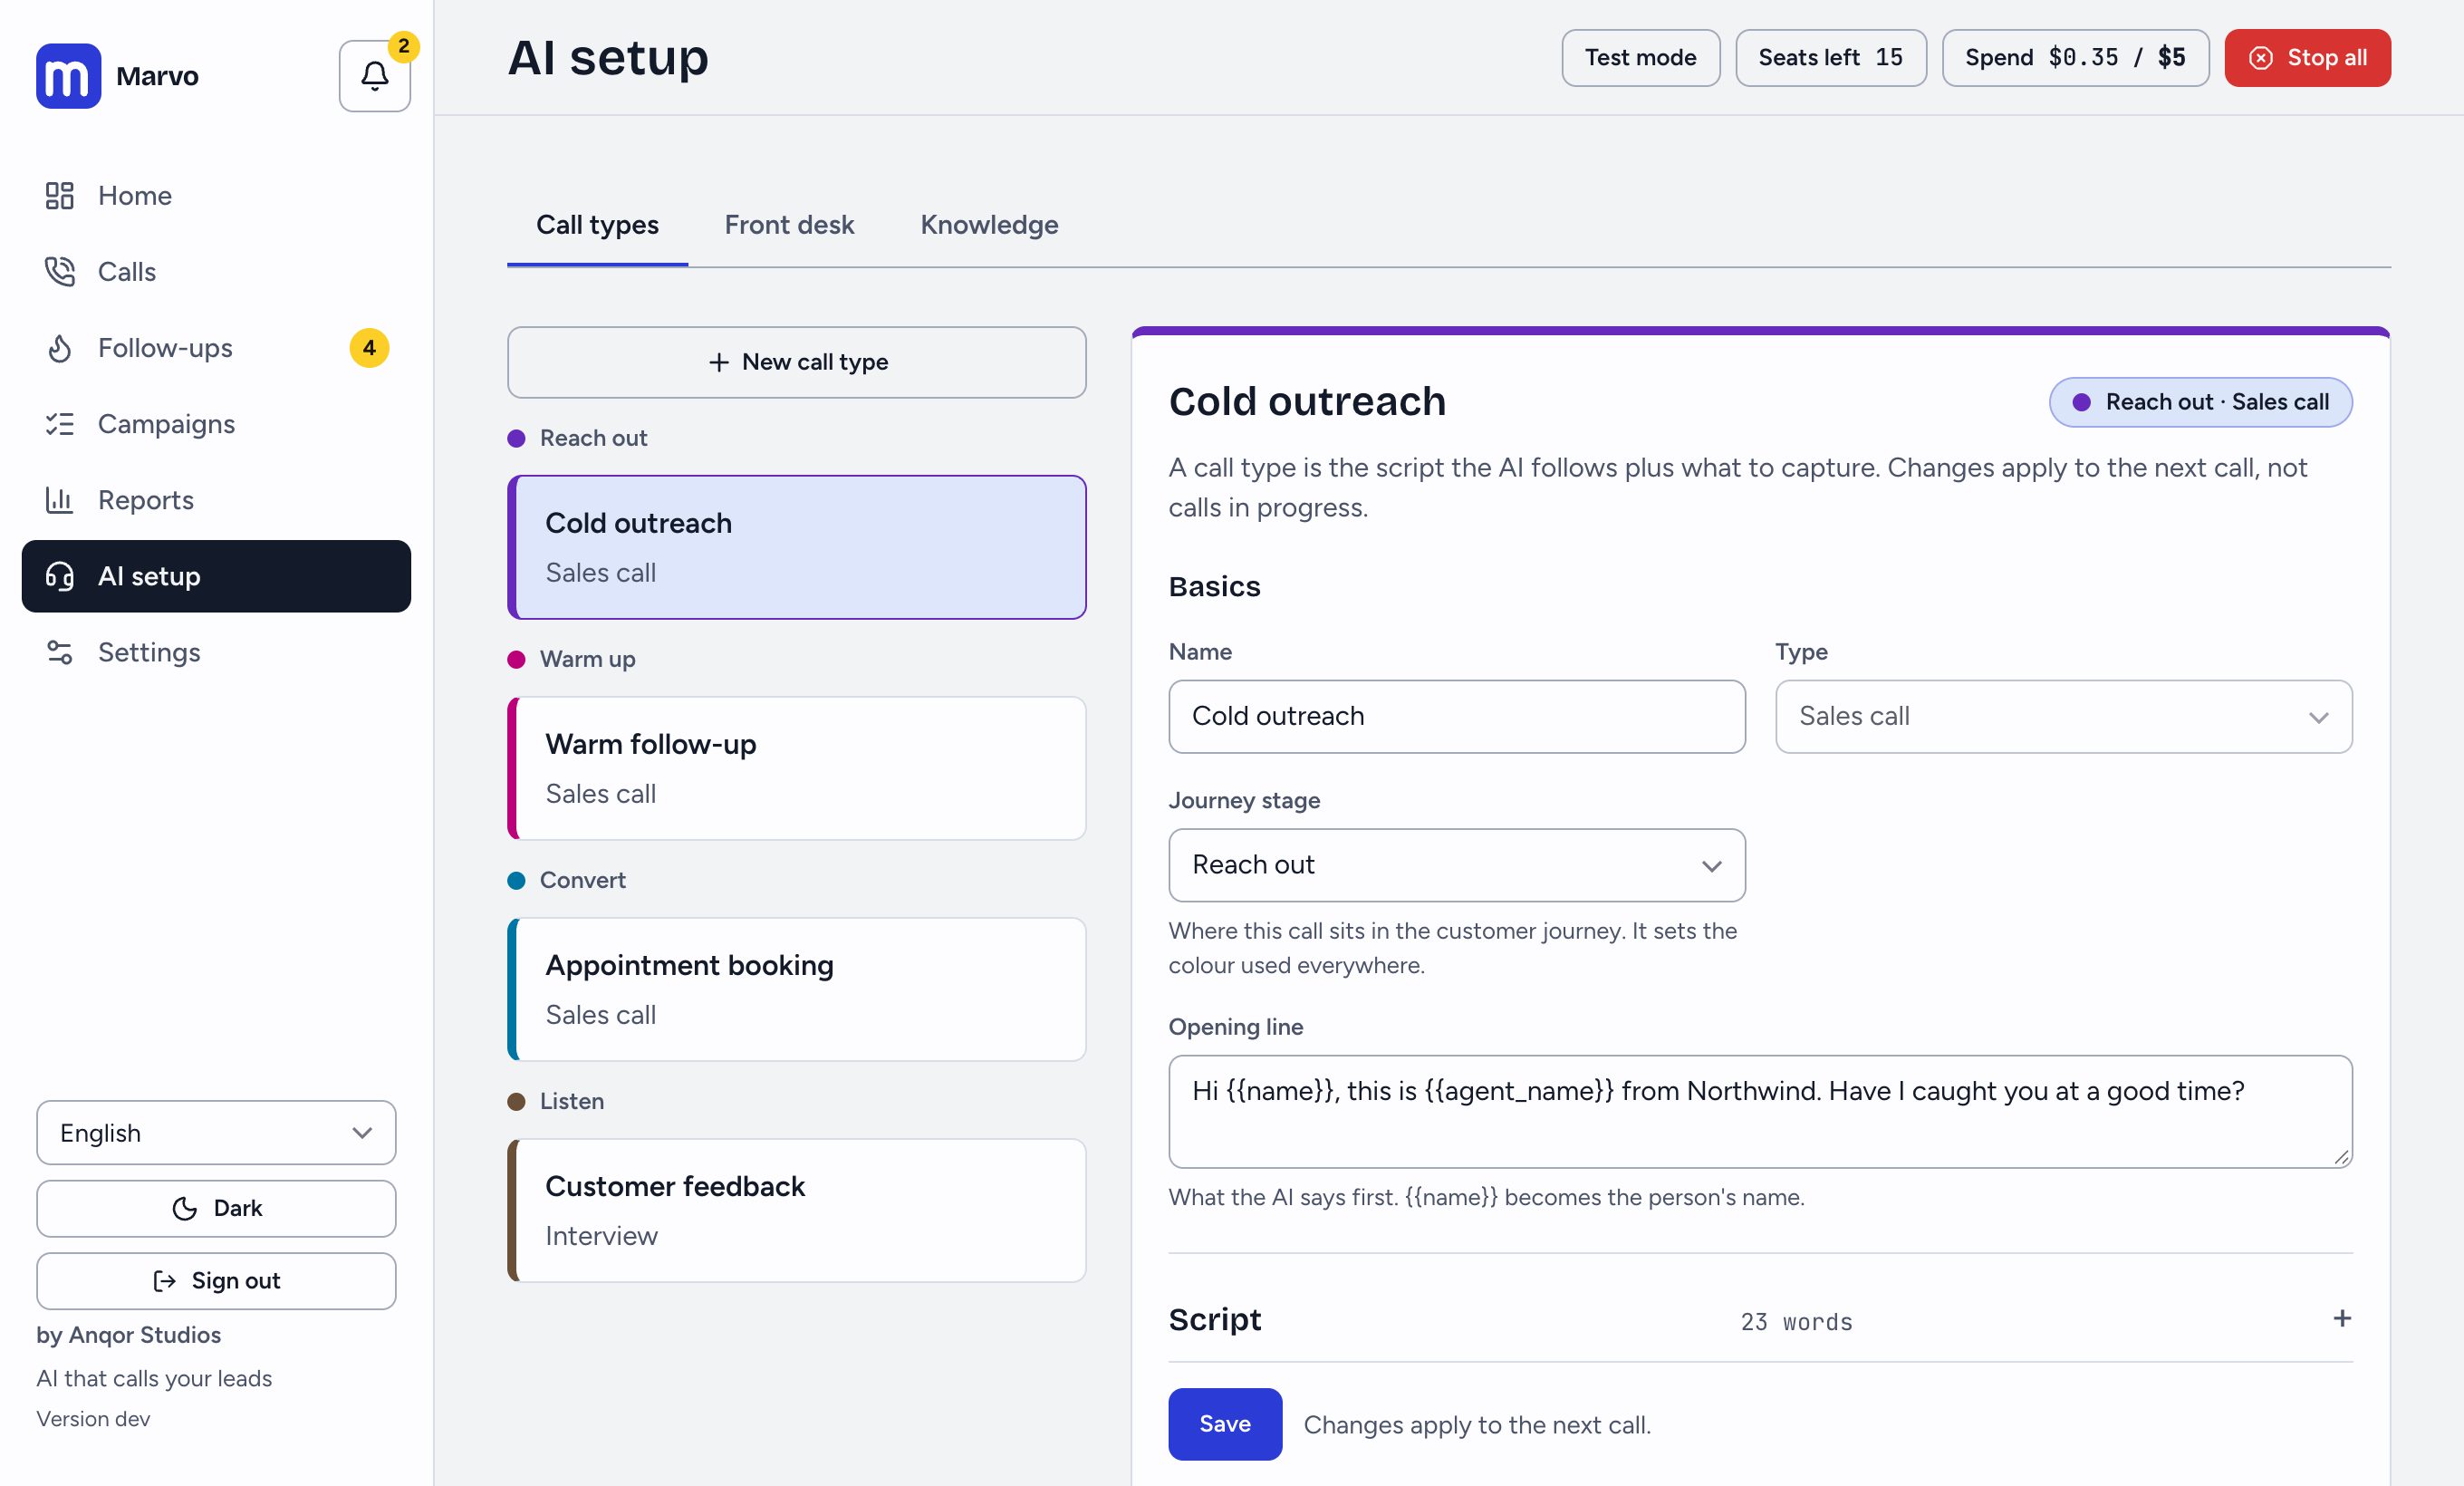The height and width of the screenshot is (1486, 2464).
Task: Go to Home in sidebar
Action: tap(216, 195)
